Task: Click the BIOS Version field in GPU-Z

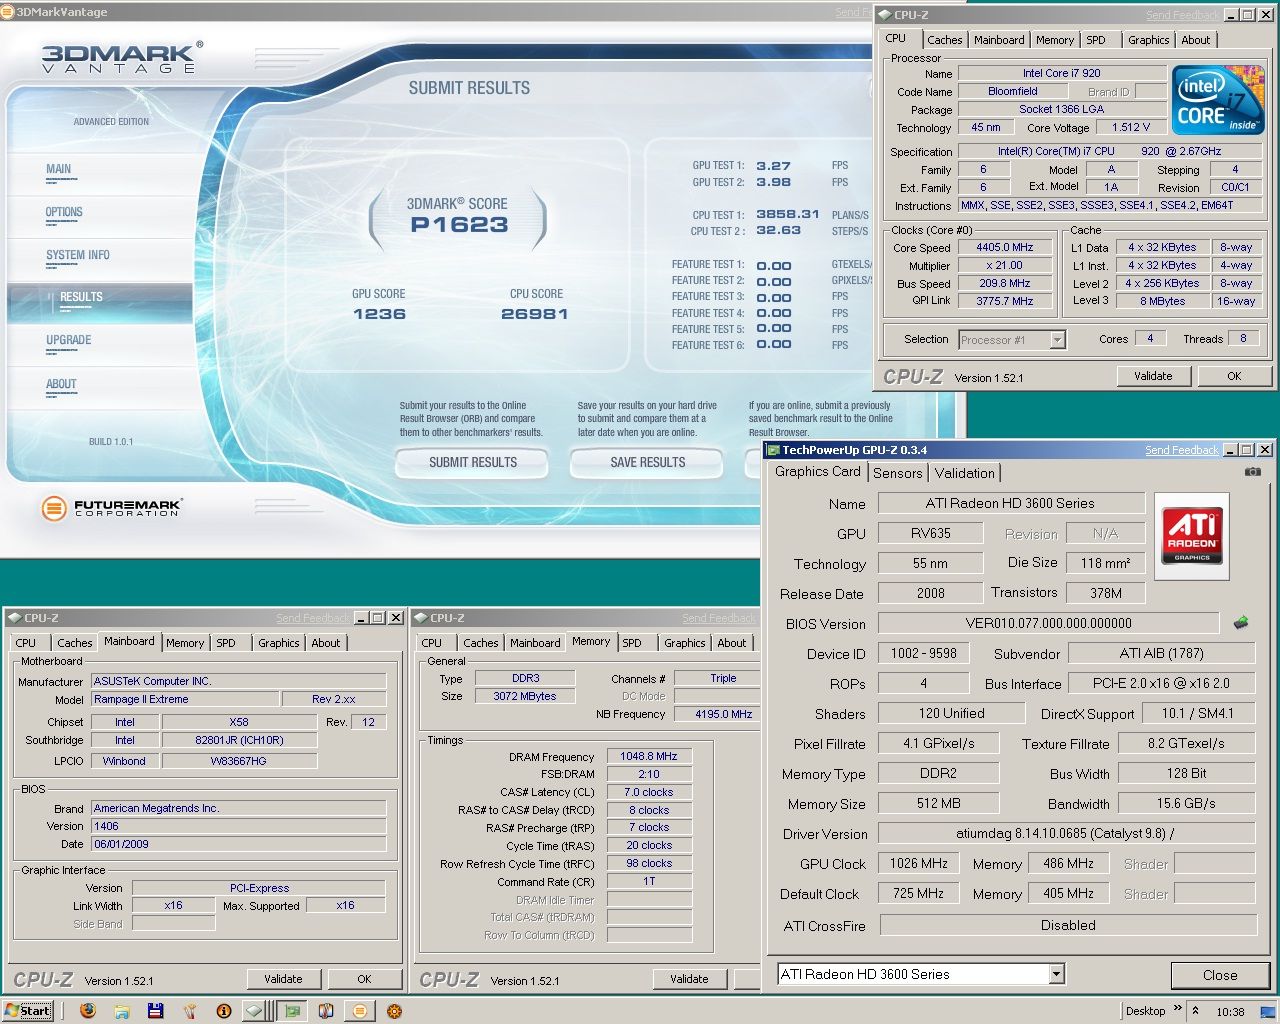Action: click(1048, 623)
